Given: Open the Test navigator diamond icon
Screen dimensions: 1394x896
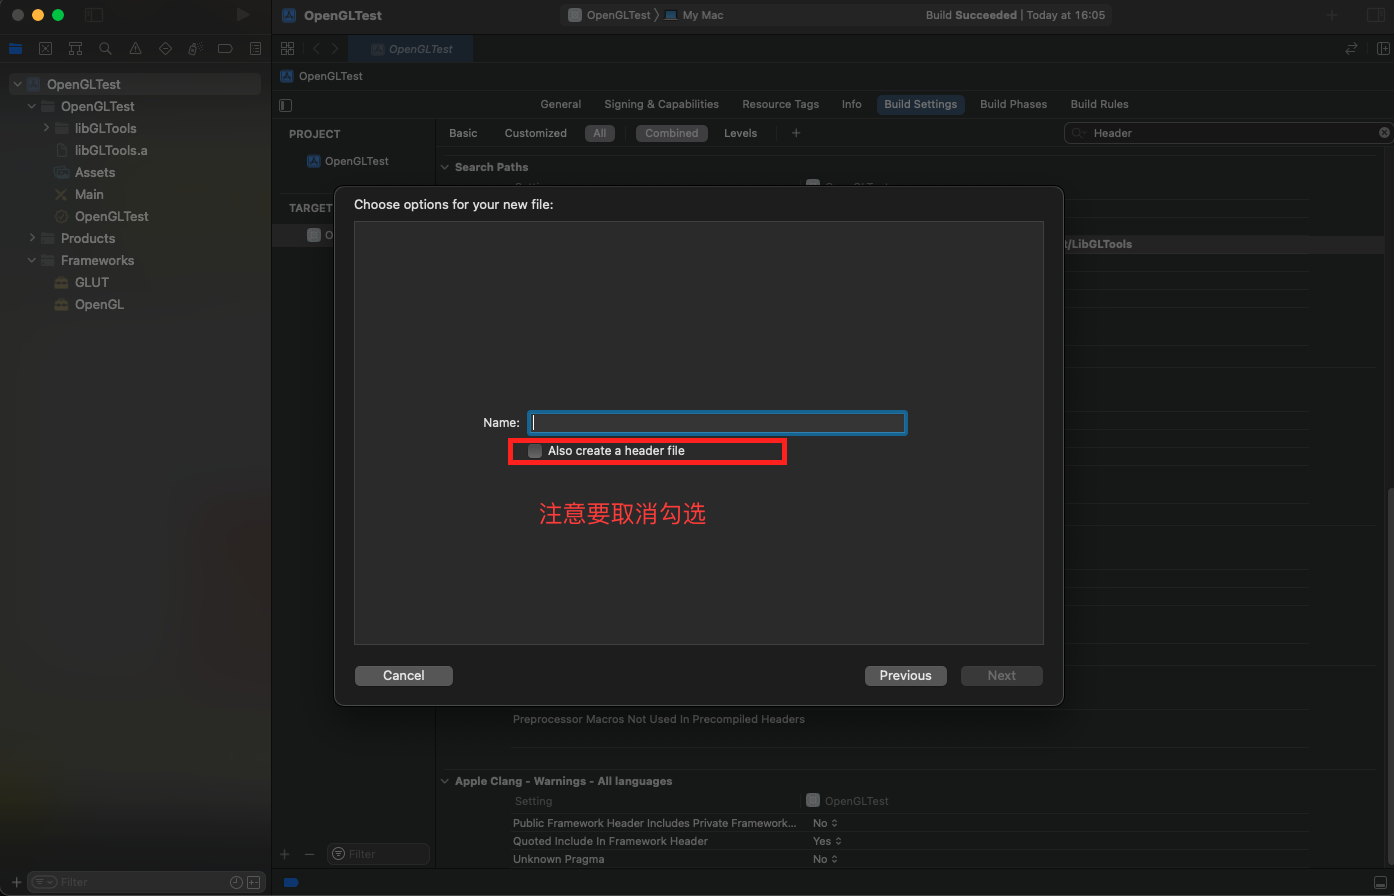Looking at the screenshot, I should tap(165, 48).
